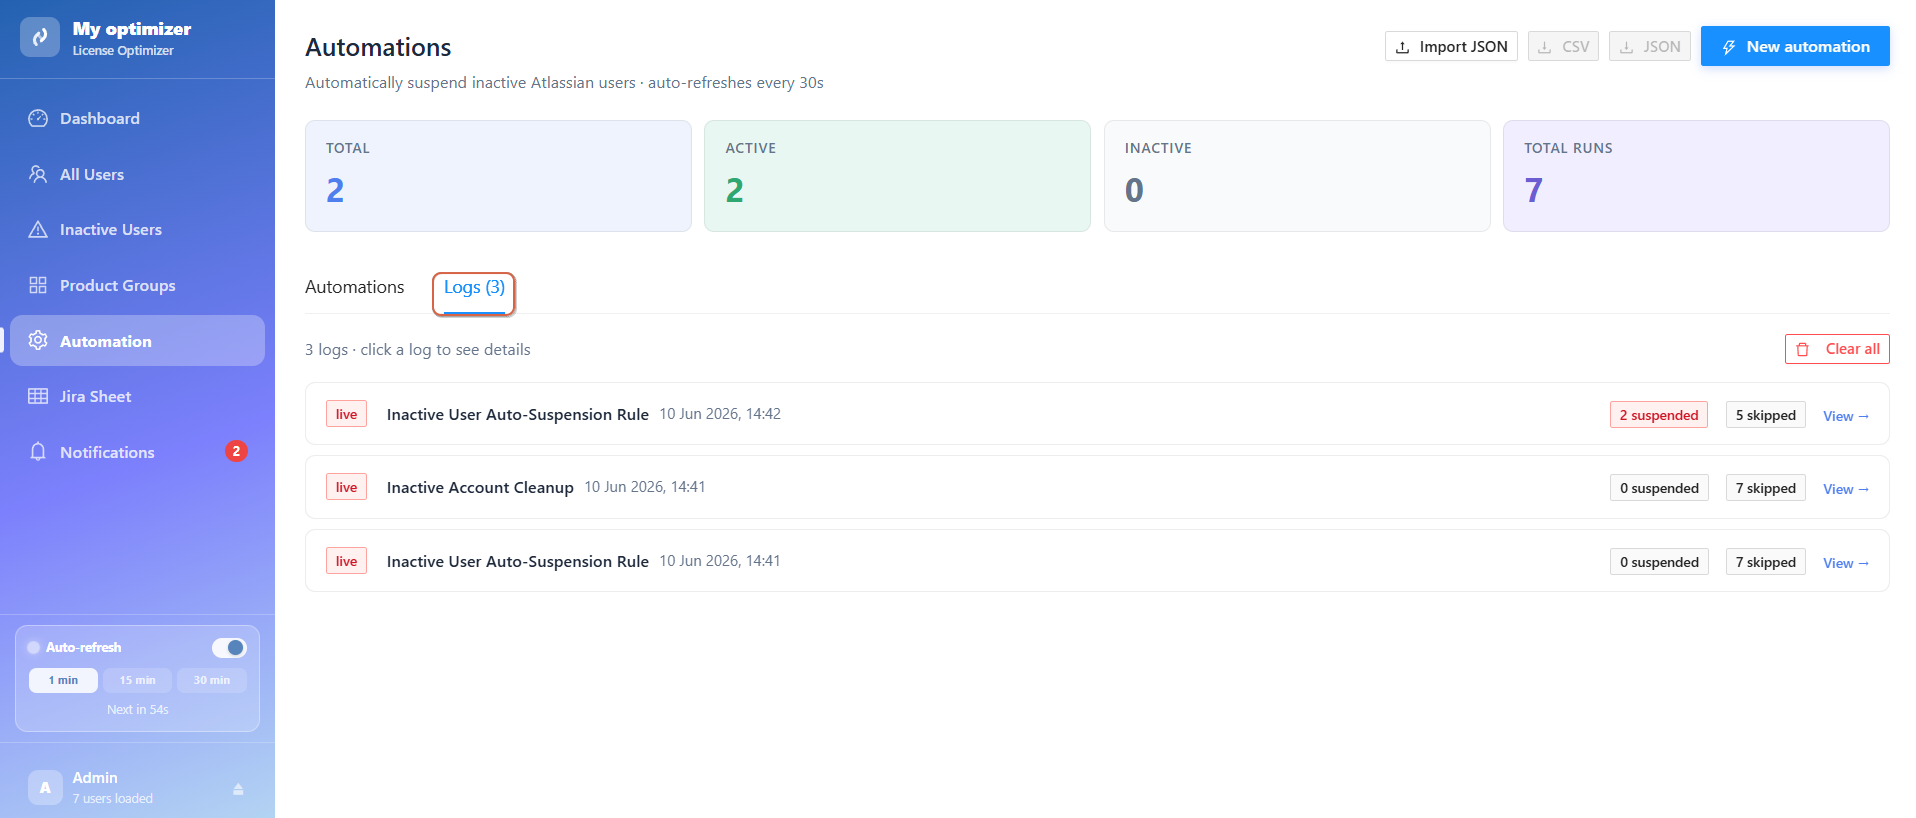Click the Jira Sheet table icon
The width and height of the screenshot is (1916, 818).
[38, 396]
